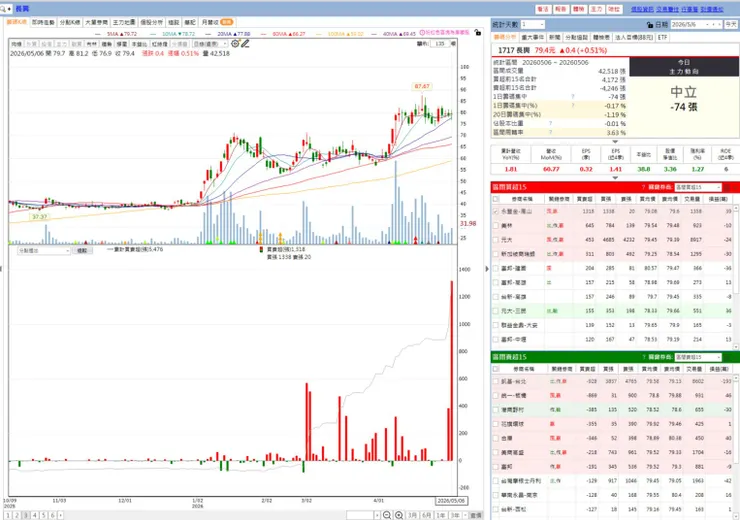Screen dimensions: 740x520
Task: Click the 主力 button in top bar
Action: [x=596, y=9]
